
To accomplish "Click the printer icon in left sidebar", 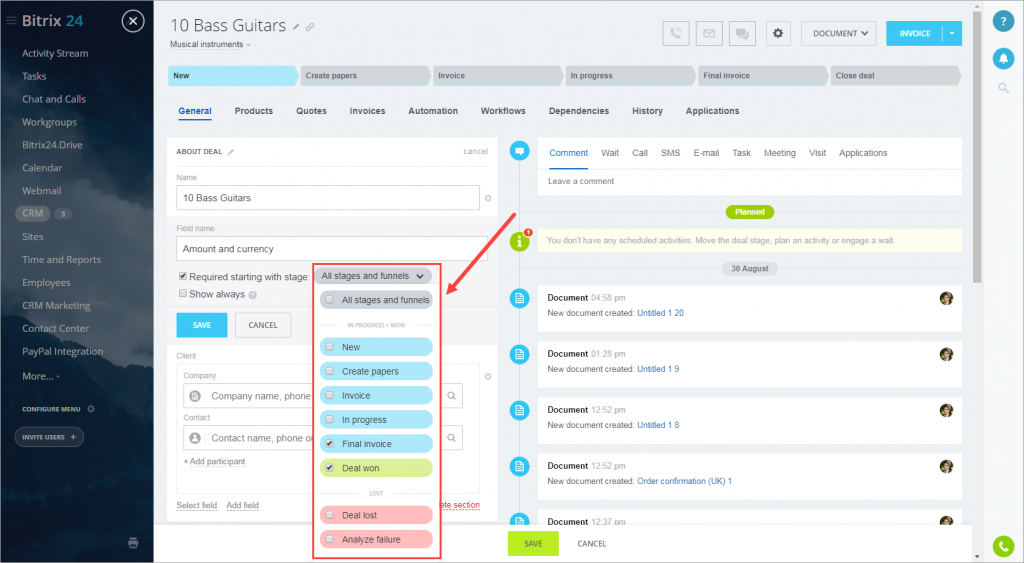I will pyautogui.click(x=133, y=543).
